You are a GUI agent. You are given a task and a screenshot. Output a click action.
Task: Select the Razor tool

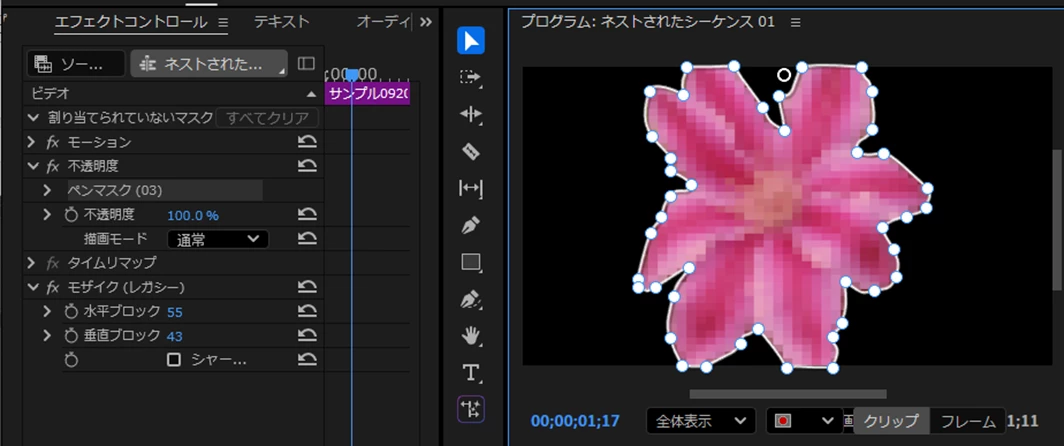pos(470,151)
